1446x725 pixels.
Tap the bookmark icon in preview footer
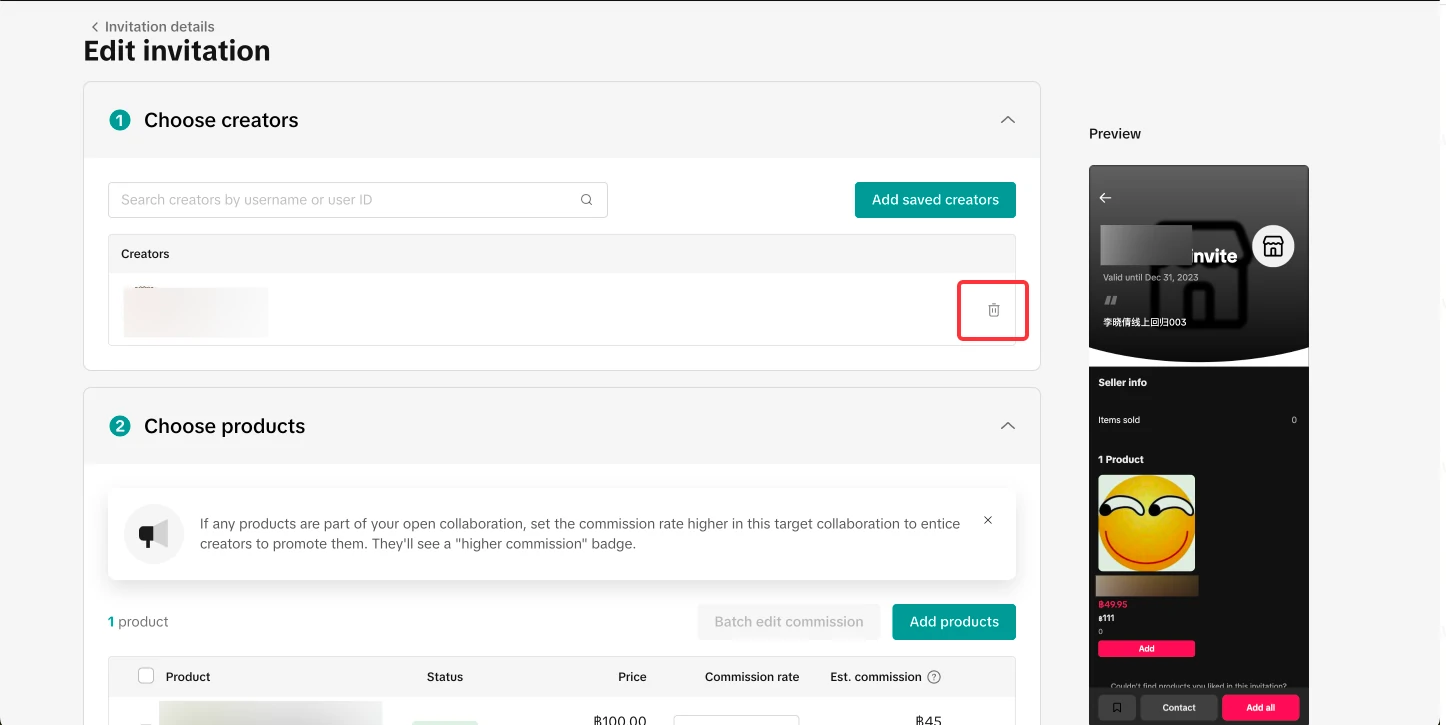[x=1117, y=707]
